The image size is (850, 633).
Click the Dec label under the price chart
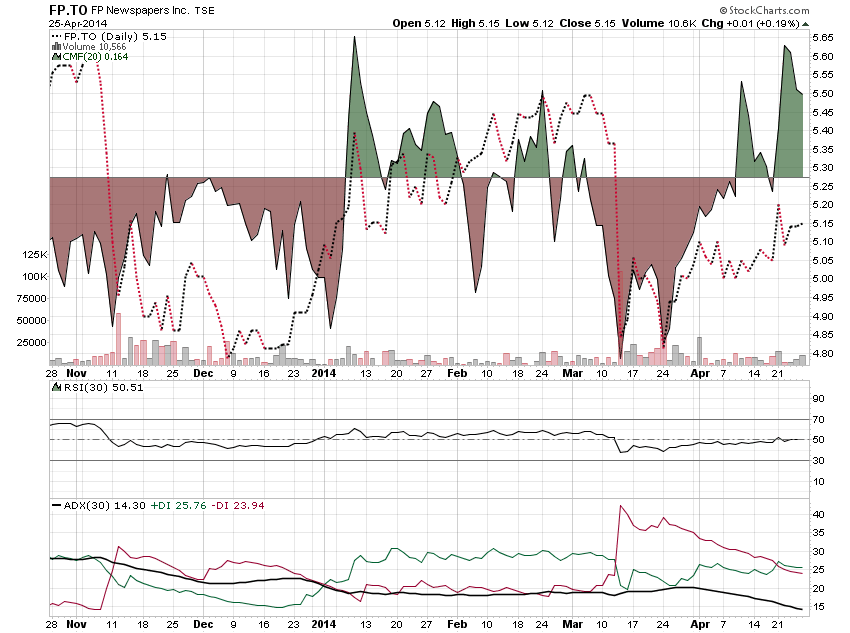coord(203,373)
